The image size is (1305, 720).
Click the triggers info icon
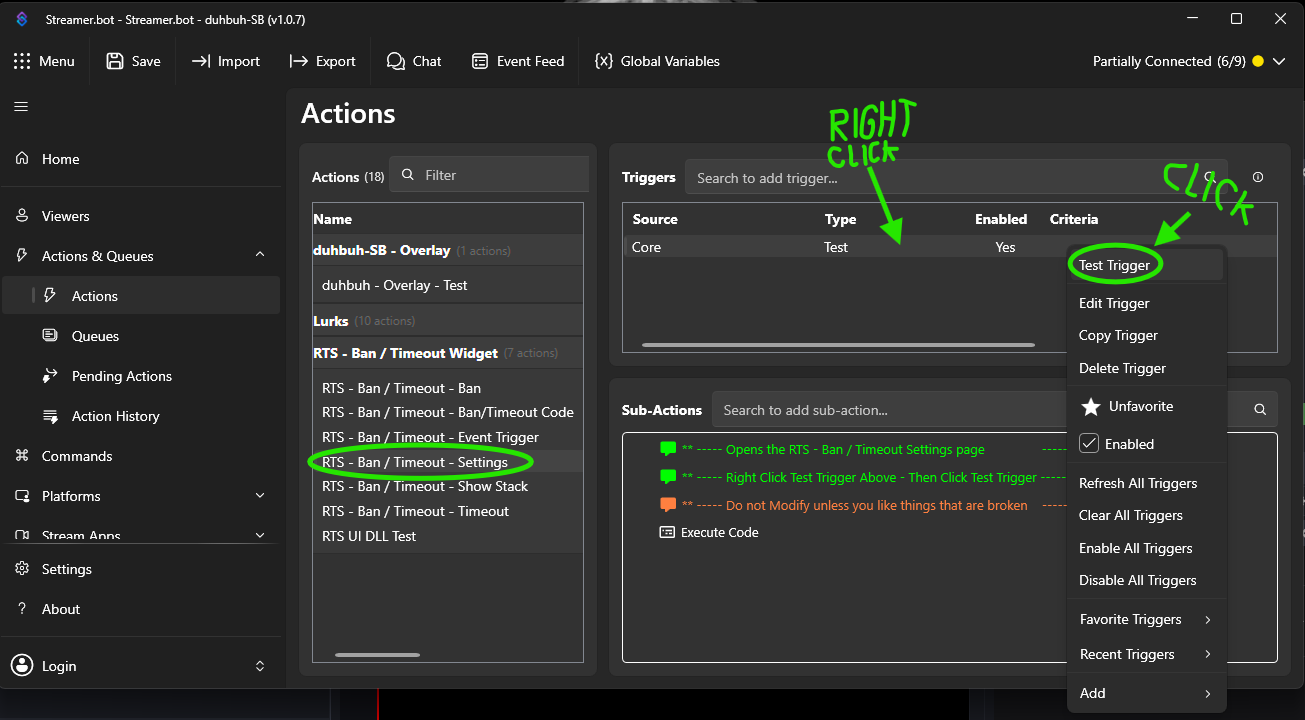click(x=1258, y=177)
